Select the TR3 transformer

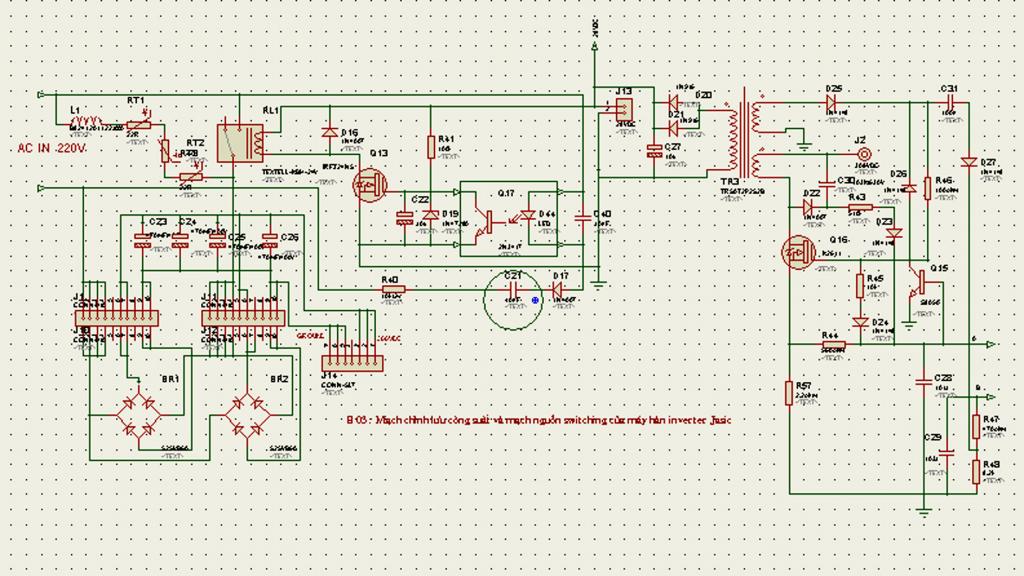746,135
